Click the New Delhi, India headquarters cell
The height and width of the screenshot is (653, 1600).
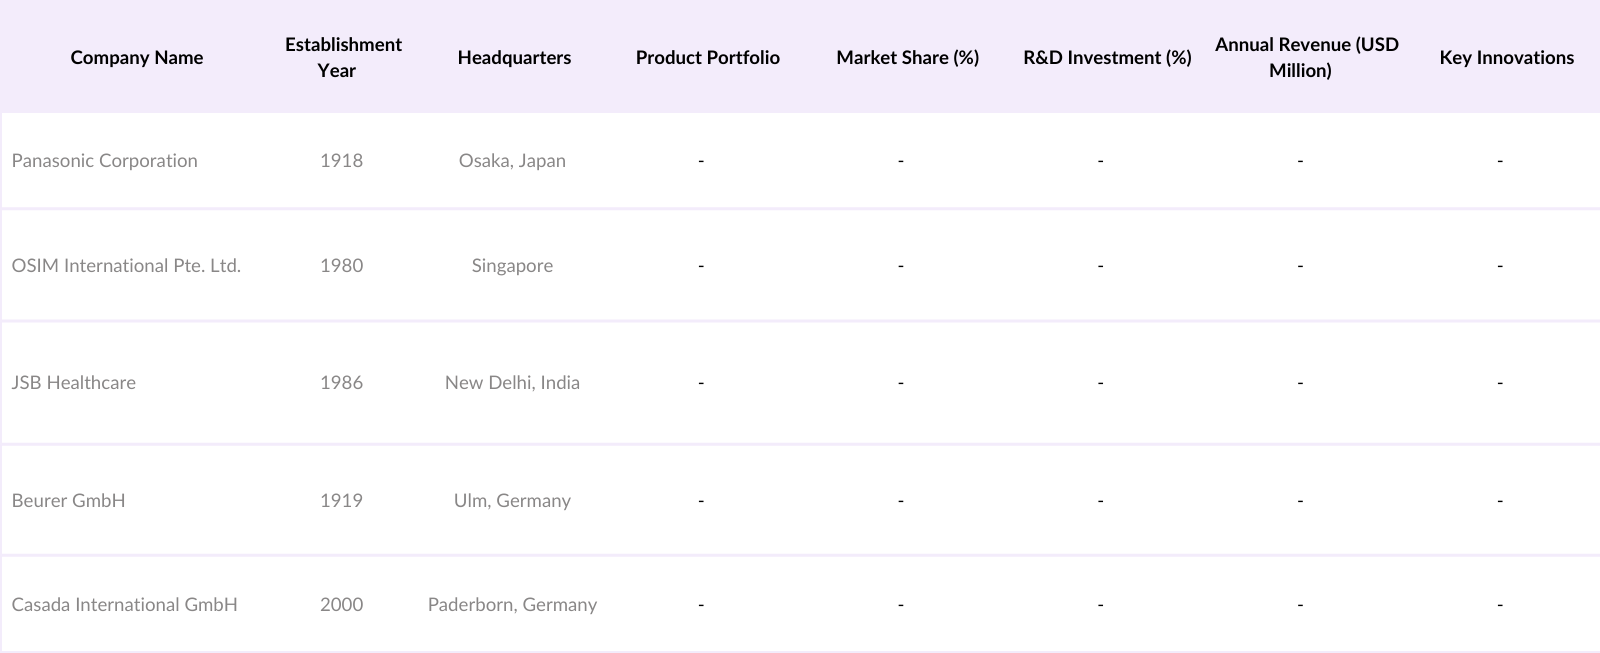(x=512, y=382)
